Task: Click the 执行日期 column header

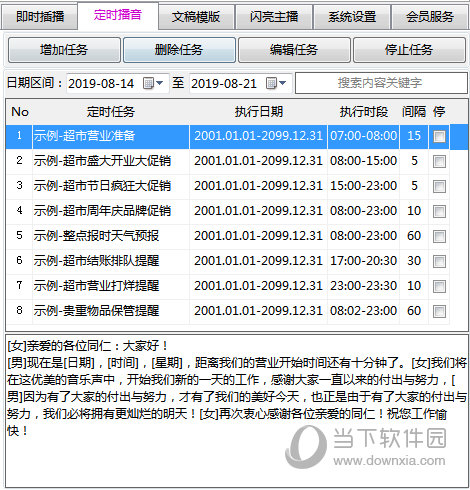Action: [x=258, y=112]
